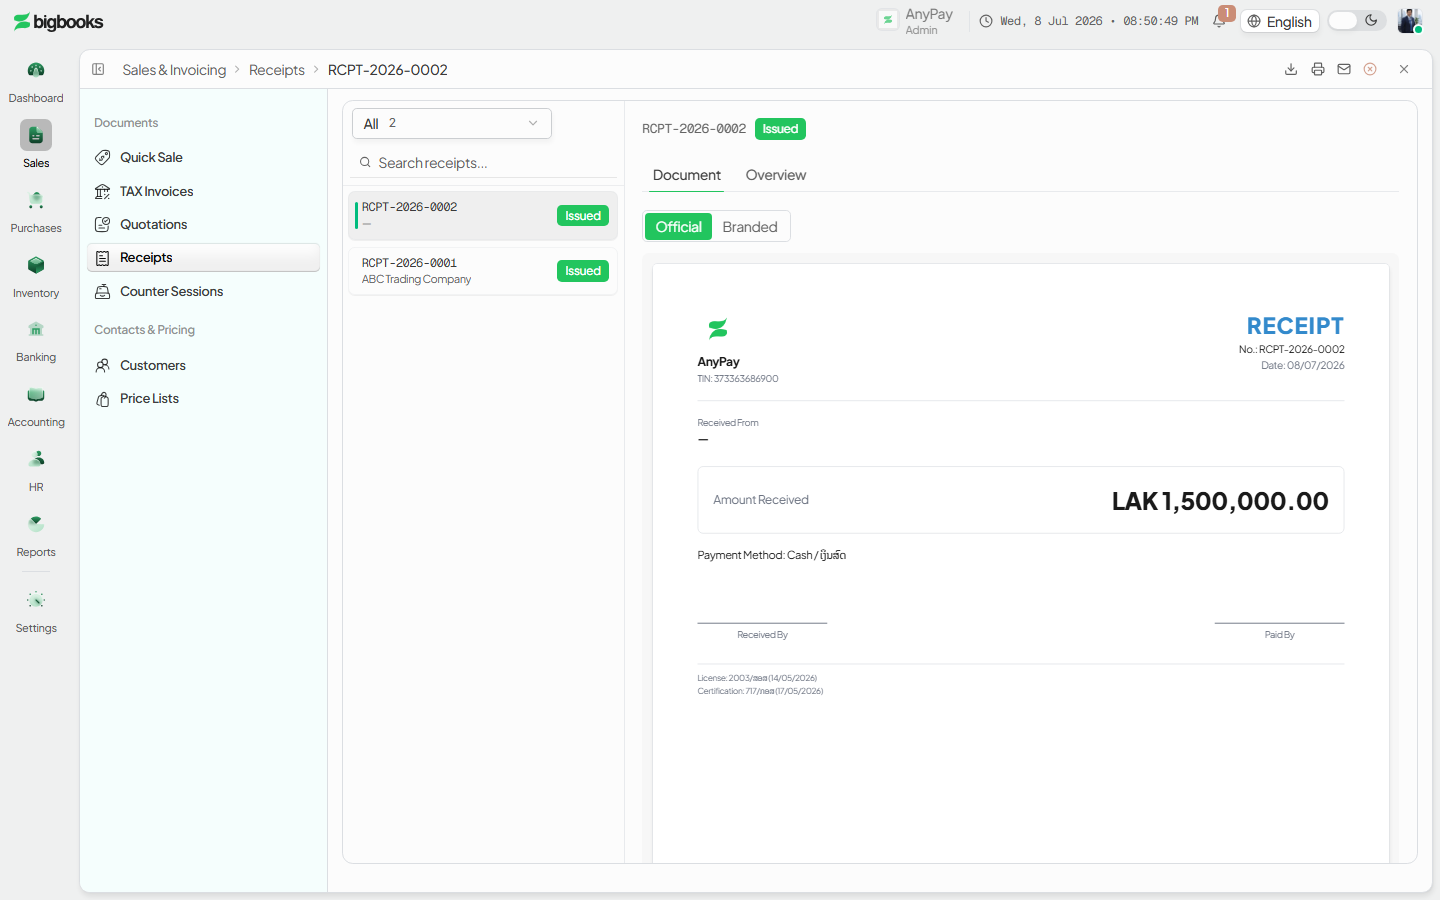Select Receipts in documents menu

click(203, 257)
